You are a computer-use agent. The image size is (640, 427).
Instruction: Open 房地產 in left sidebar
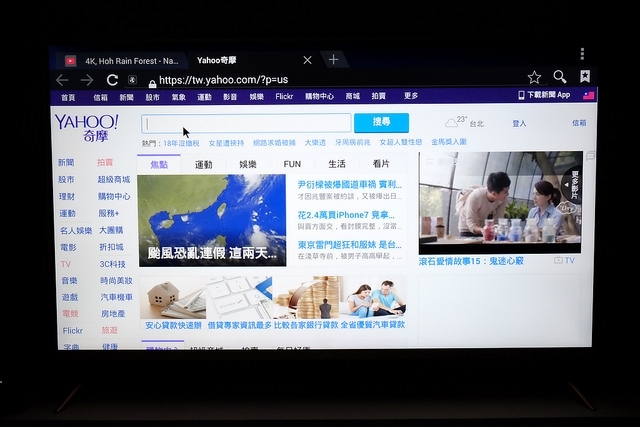(x=113, y=314)
